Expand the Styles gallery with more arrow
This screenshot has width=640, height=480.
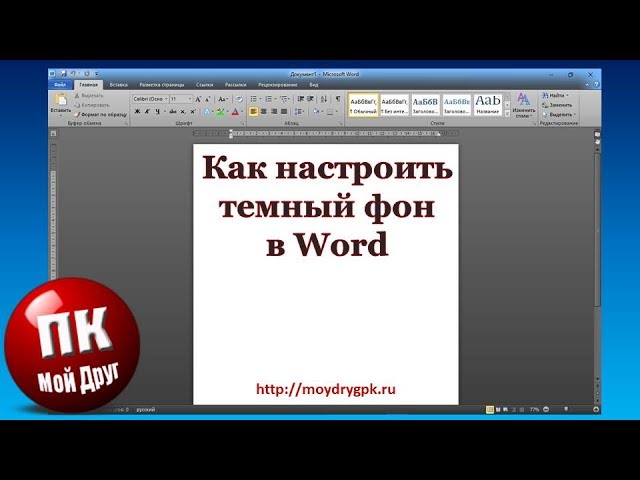[507, 113]
